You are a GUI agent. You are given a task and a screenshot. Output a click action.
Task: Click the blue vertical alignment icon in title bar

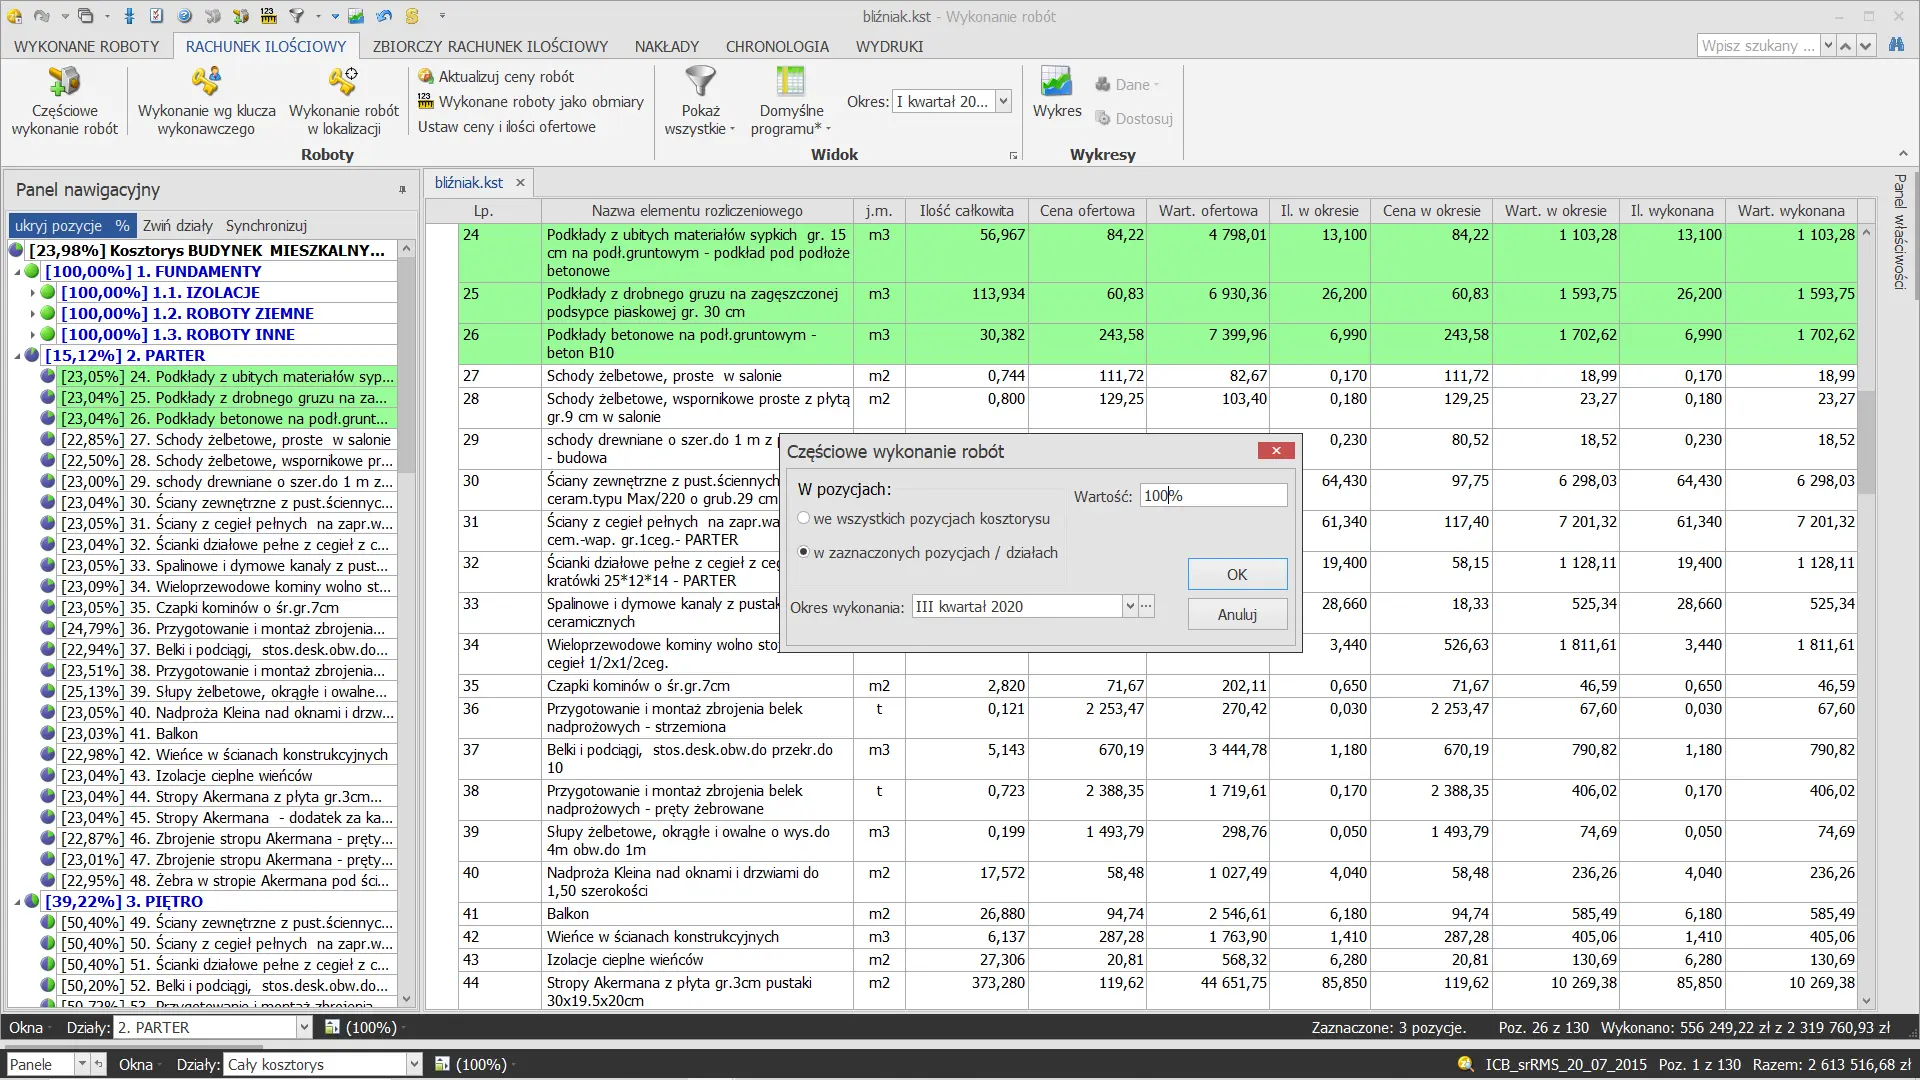tap(129, 16)
